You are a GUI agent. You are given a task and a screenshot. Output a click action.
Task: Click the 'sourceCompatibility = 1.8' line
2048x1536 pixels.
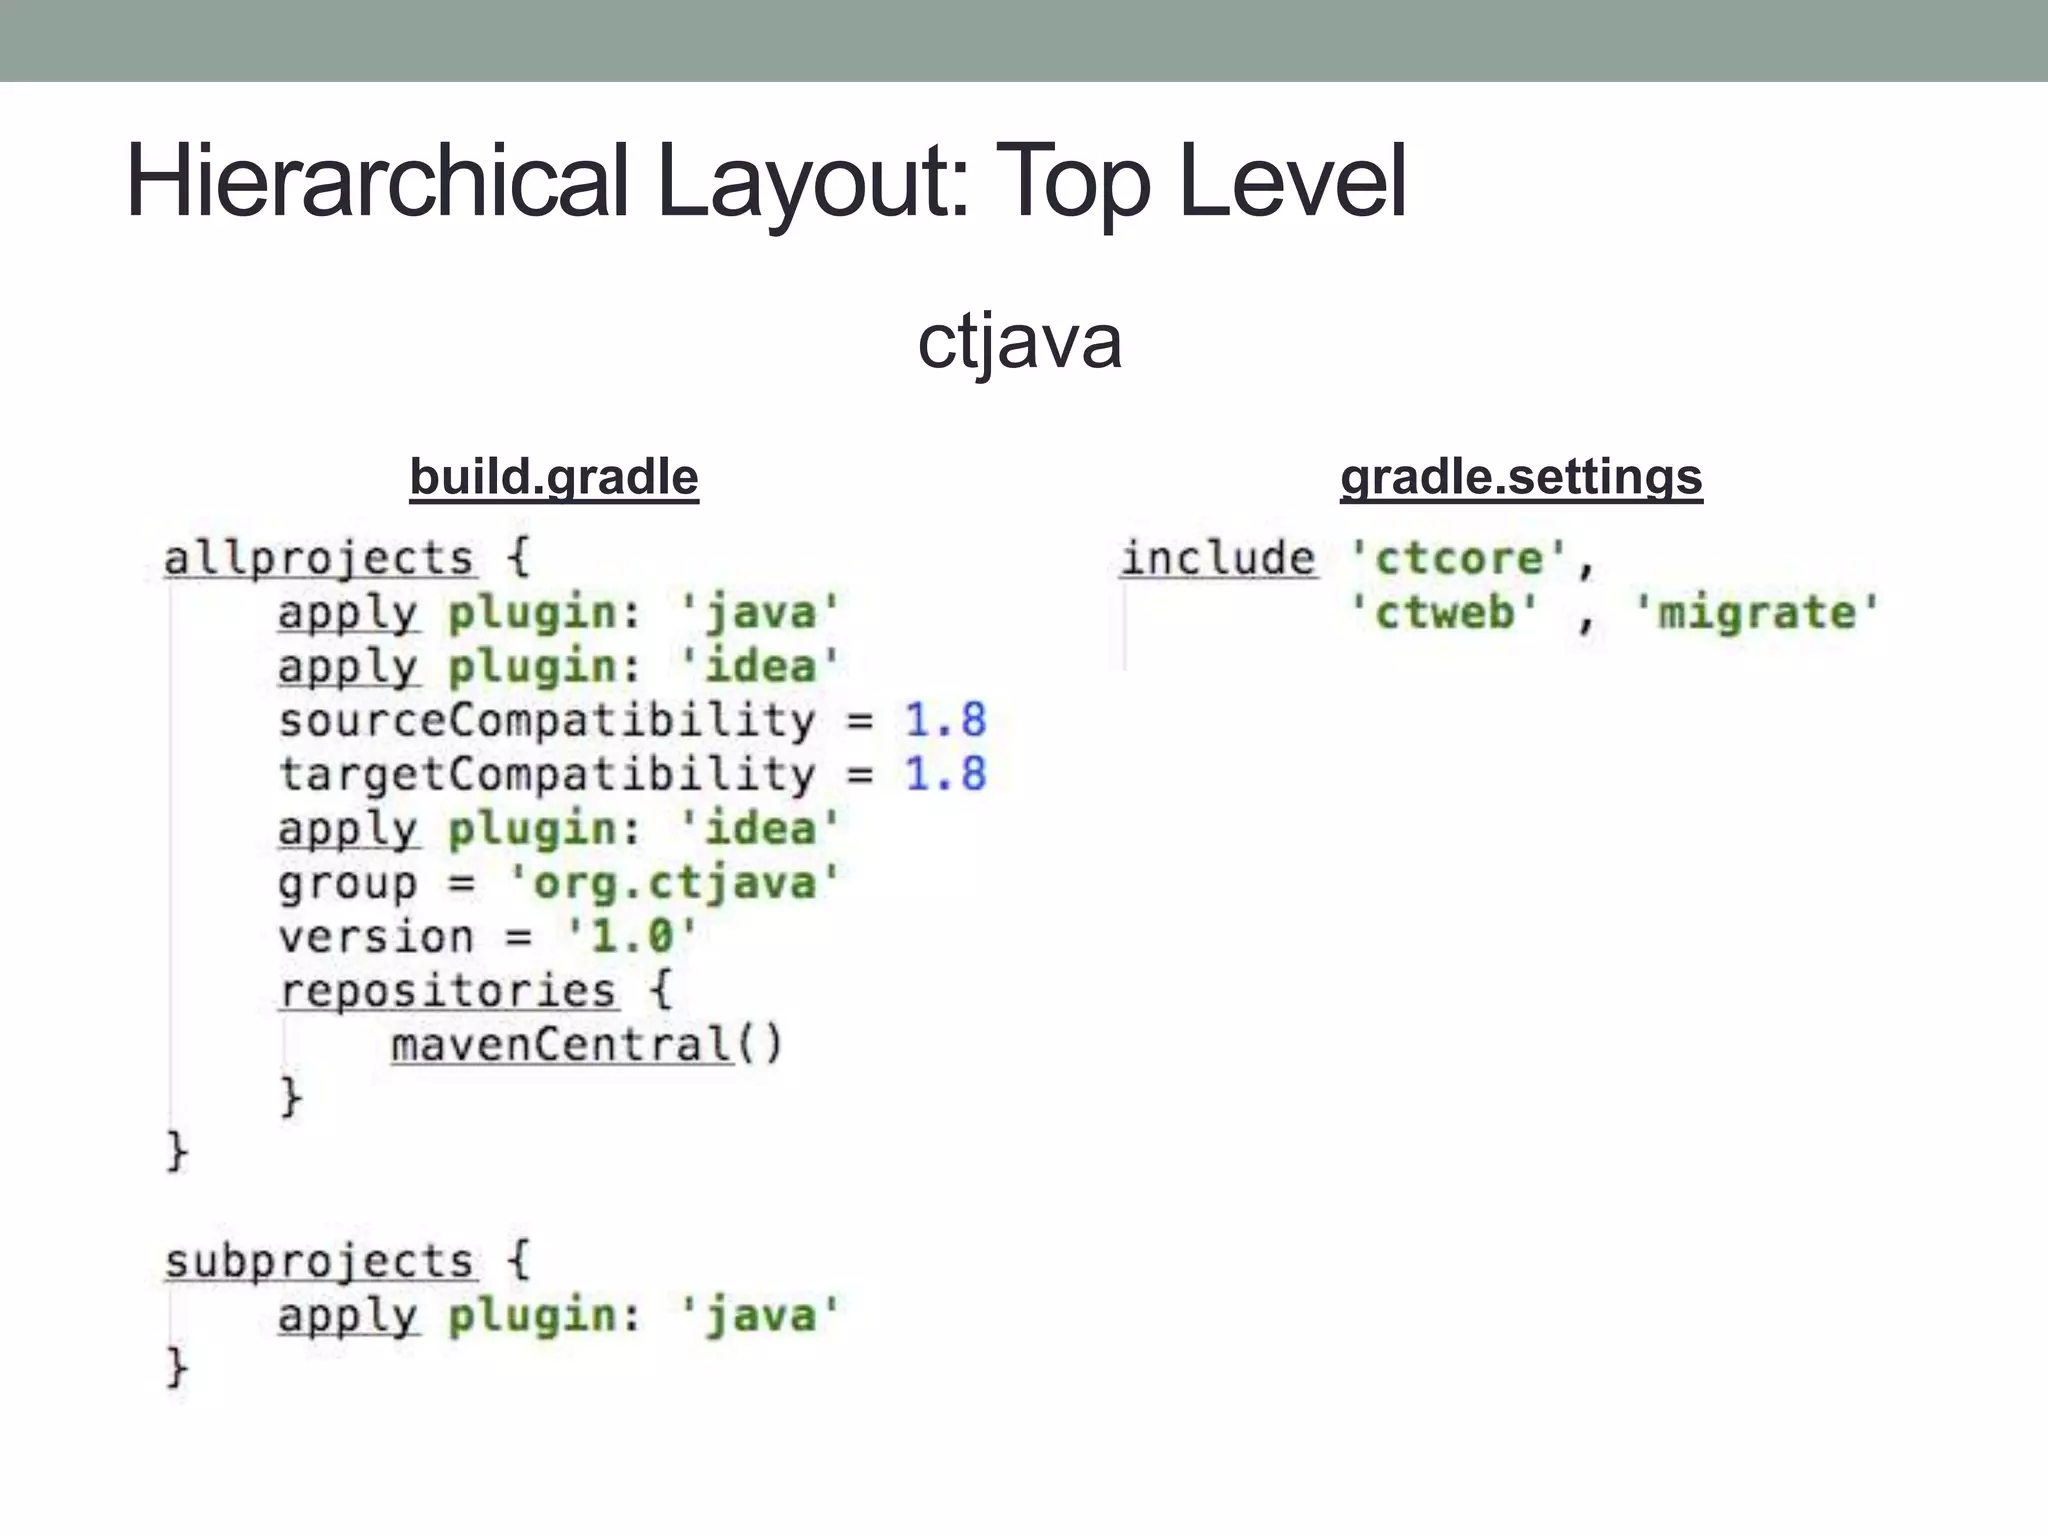click(633, 720)
